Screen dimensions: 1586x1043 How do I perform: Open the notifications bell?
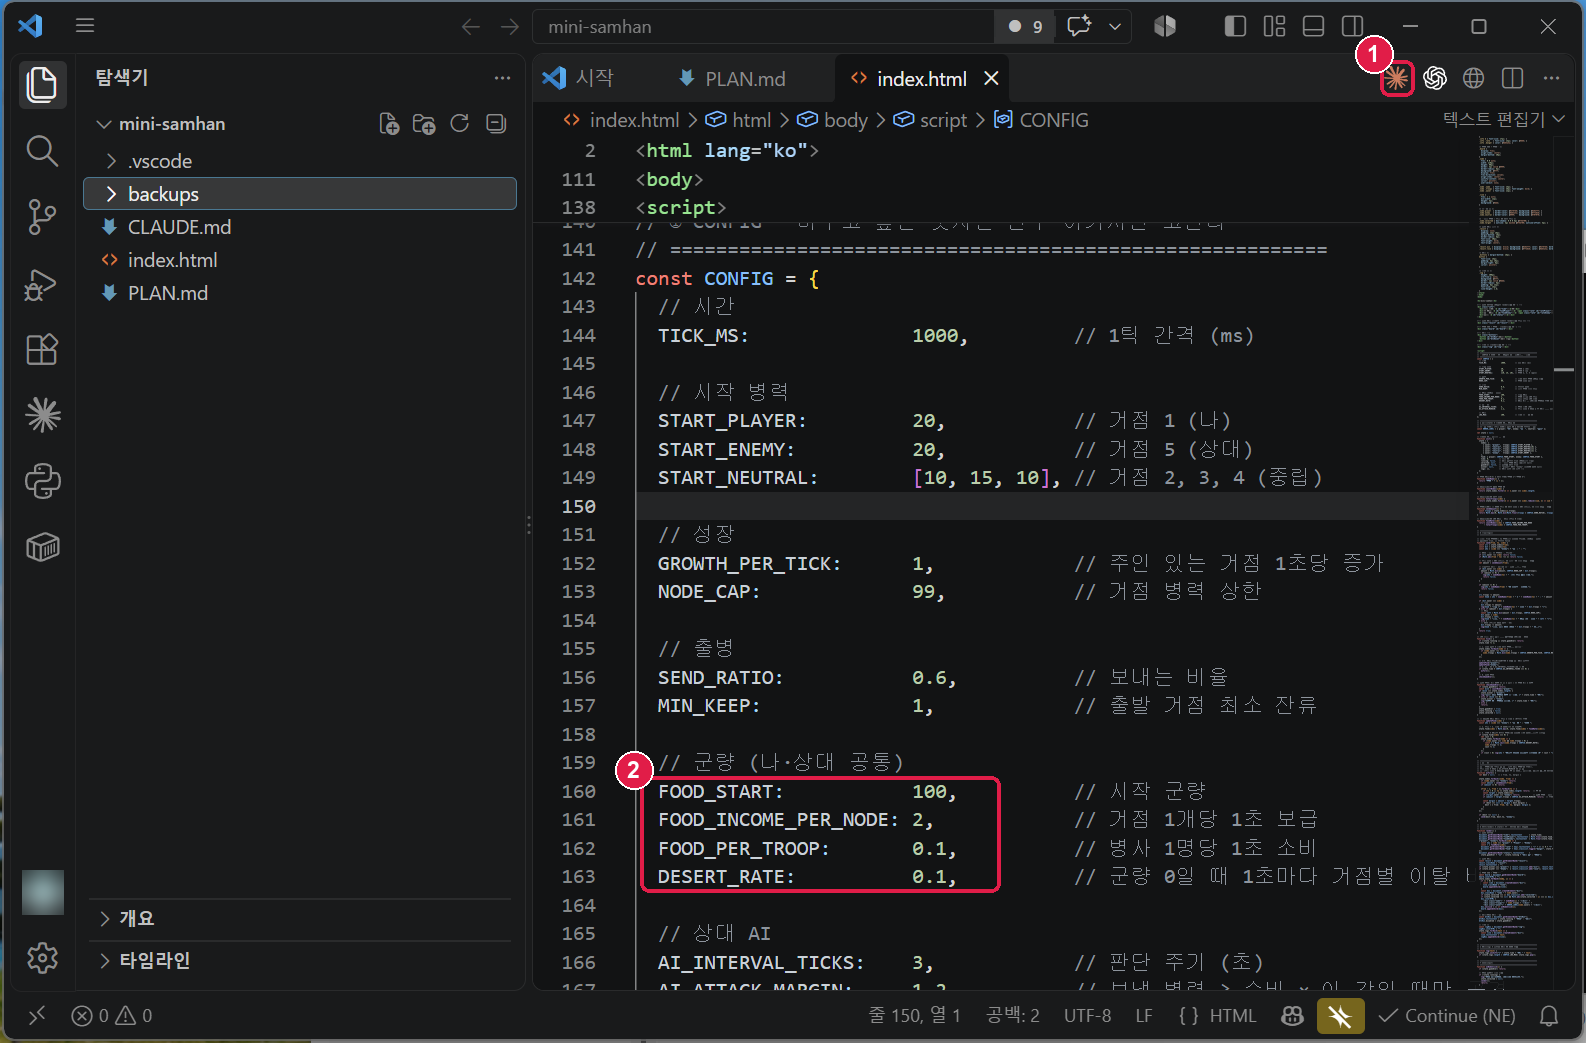click(x=1549, y=1016)
